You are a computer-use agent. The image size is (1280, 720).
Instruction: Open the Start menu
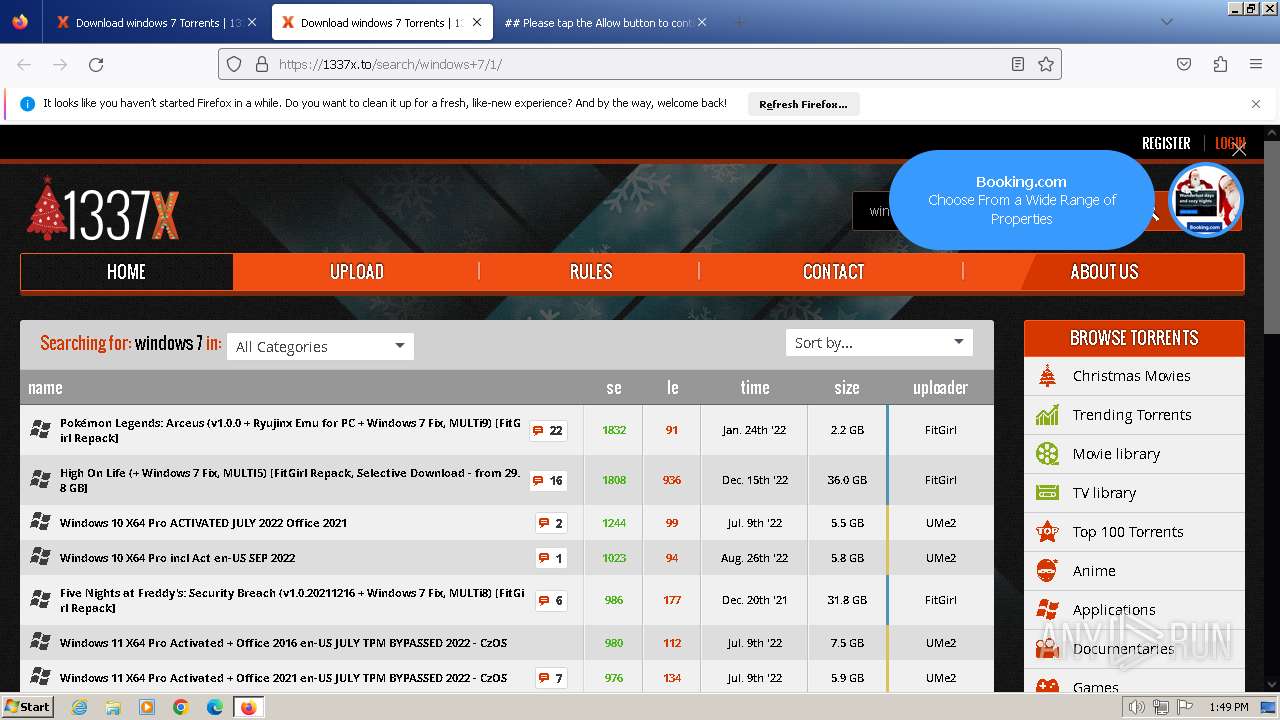click(27, 706)
